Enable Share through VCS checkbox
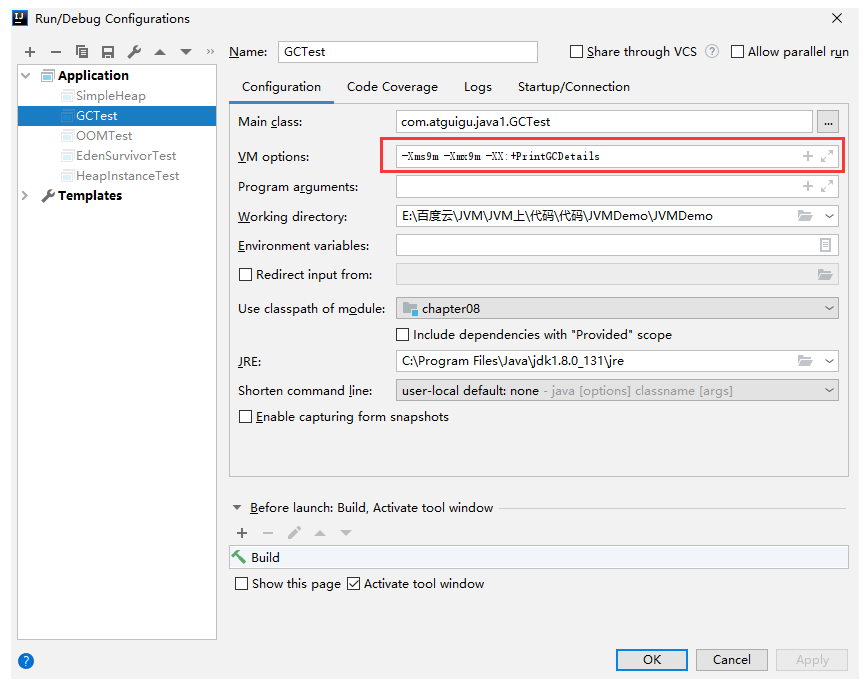The width and height of the screenshot is (865, 687). point(576,51)
